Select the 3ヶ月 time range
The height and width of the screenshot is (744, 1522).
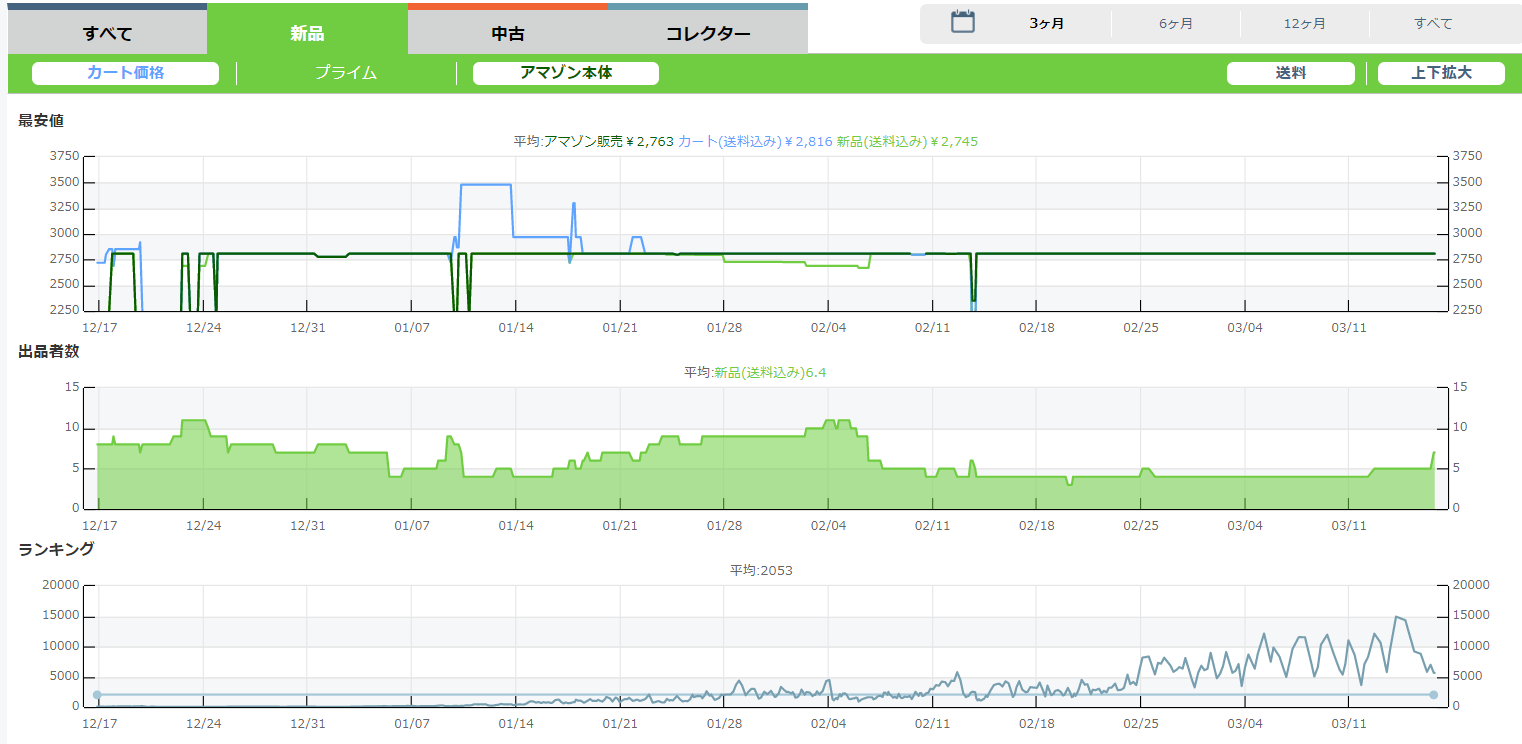coord(1047,23)
